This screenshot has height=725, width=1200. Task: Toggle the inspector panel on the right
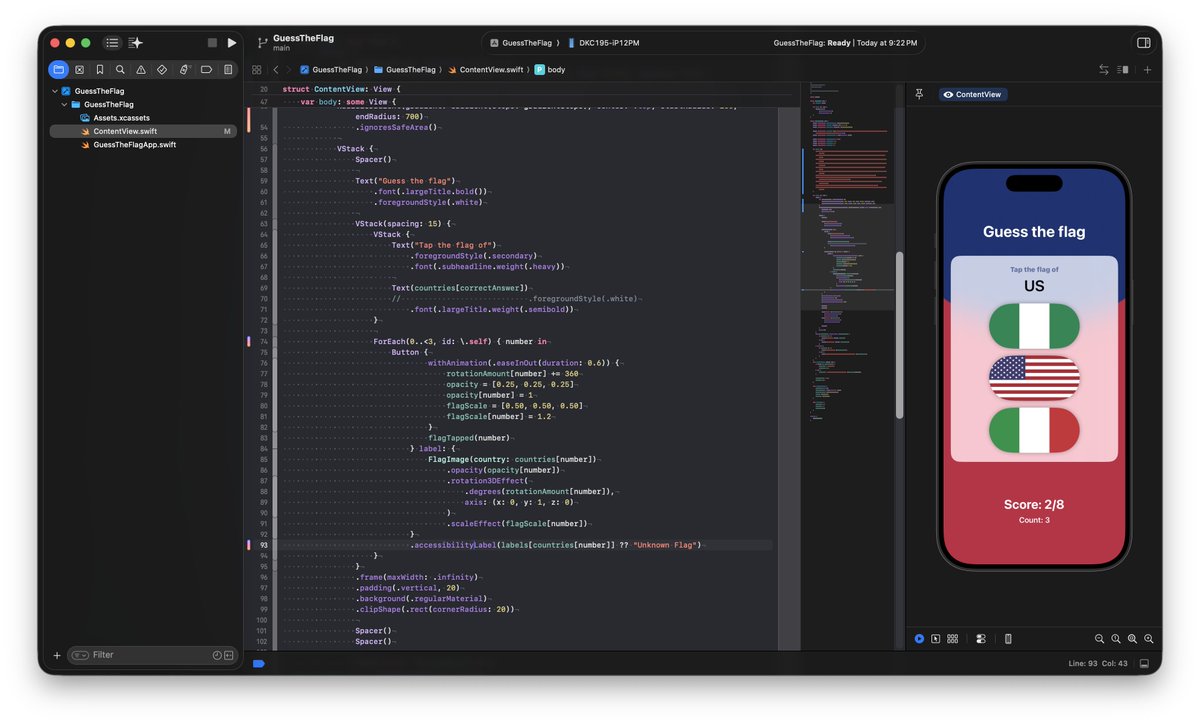pos(1144,43)
